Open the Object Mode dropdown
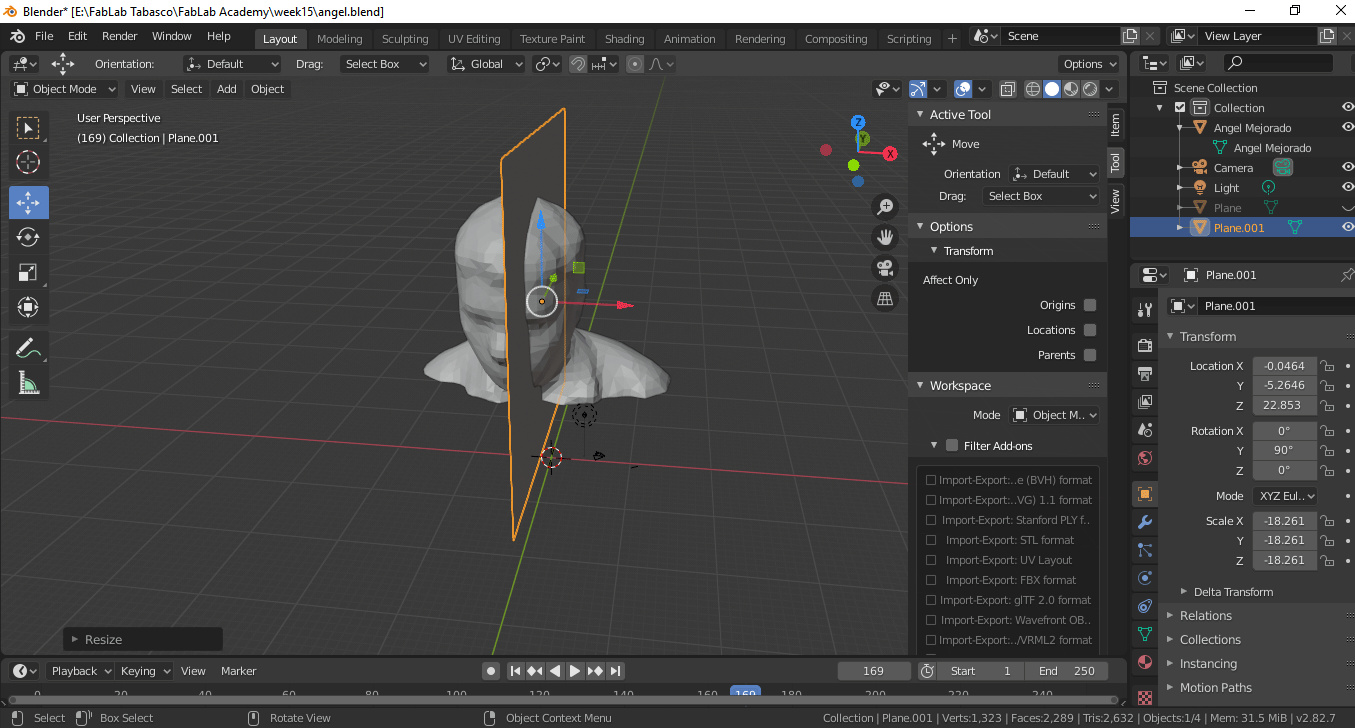Image resolution: width=1355 pixels, height=728 pixels. [64, 89]
